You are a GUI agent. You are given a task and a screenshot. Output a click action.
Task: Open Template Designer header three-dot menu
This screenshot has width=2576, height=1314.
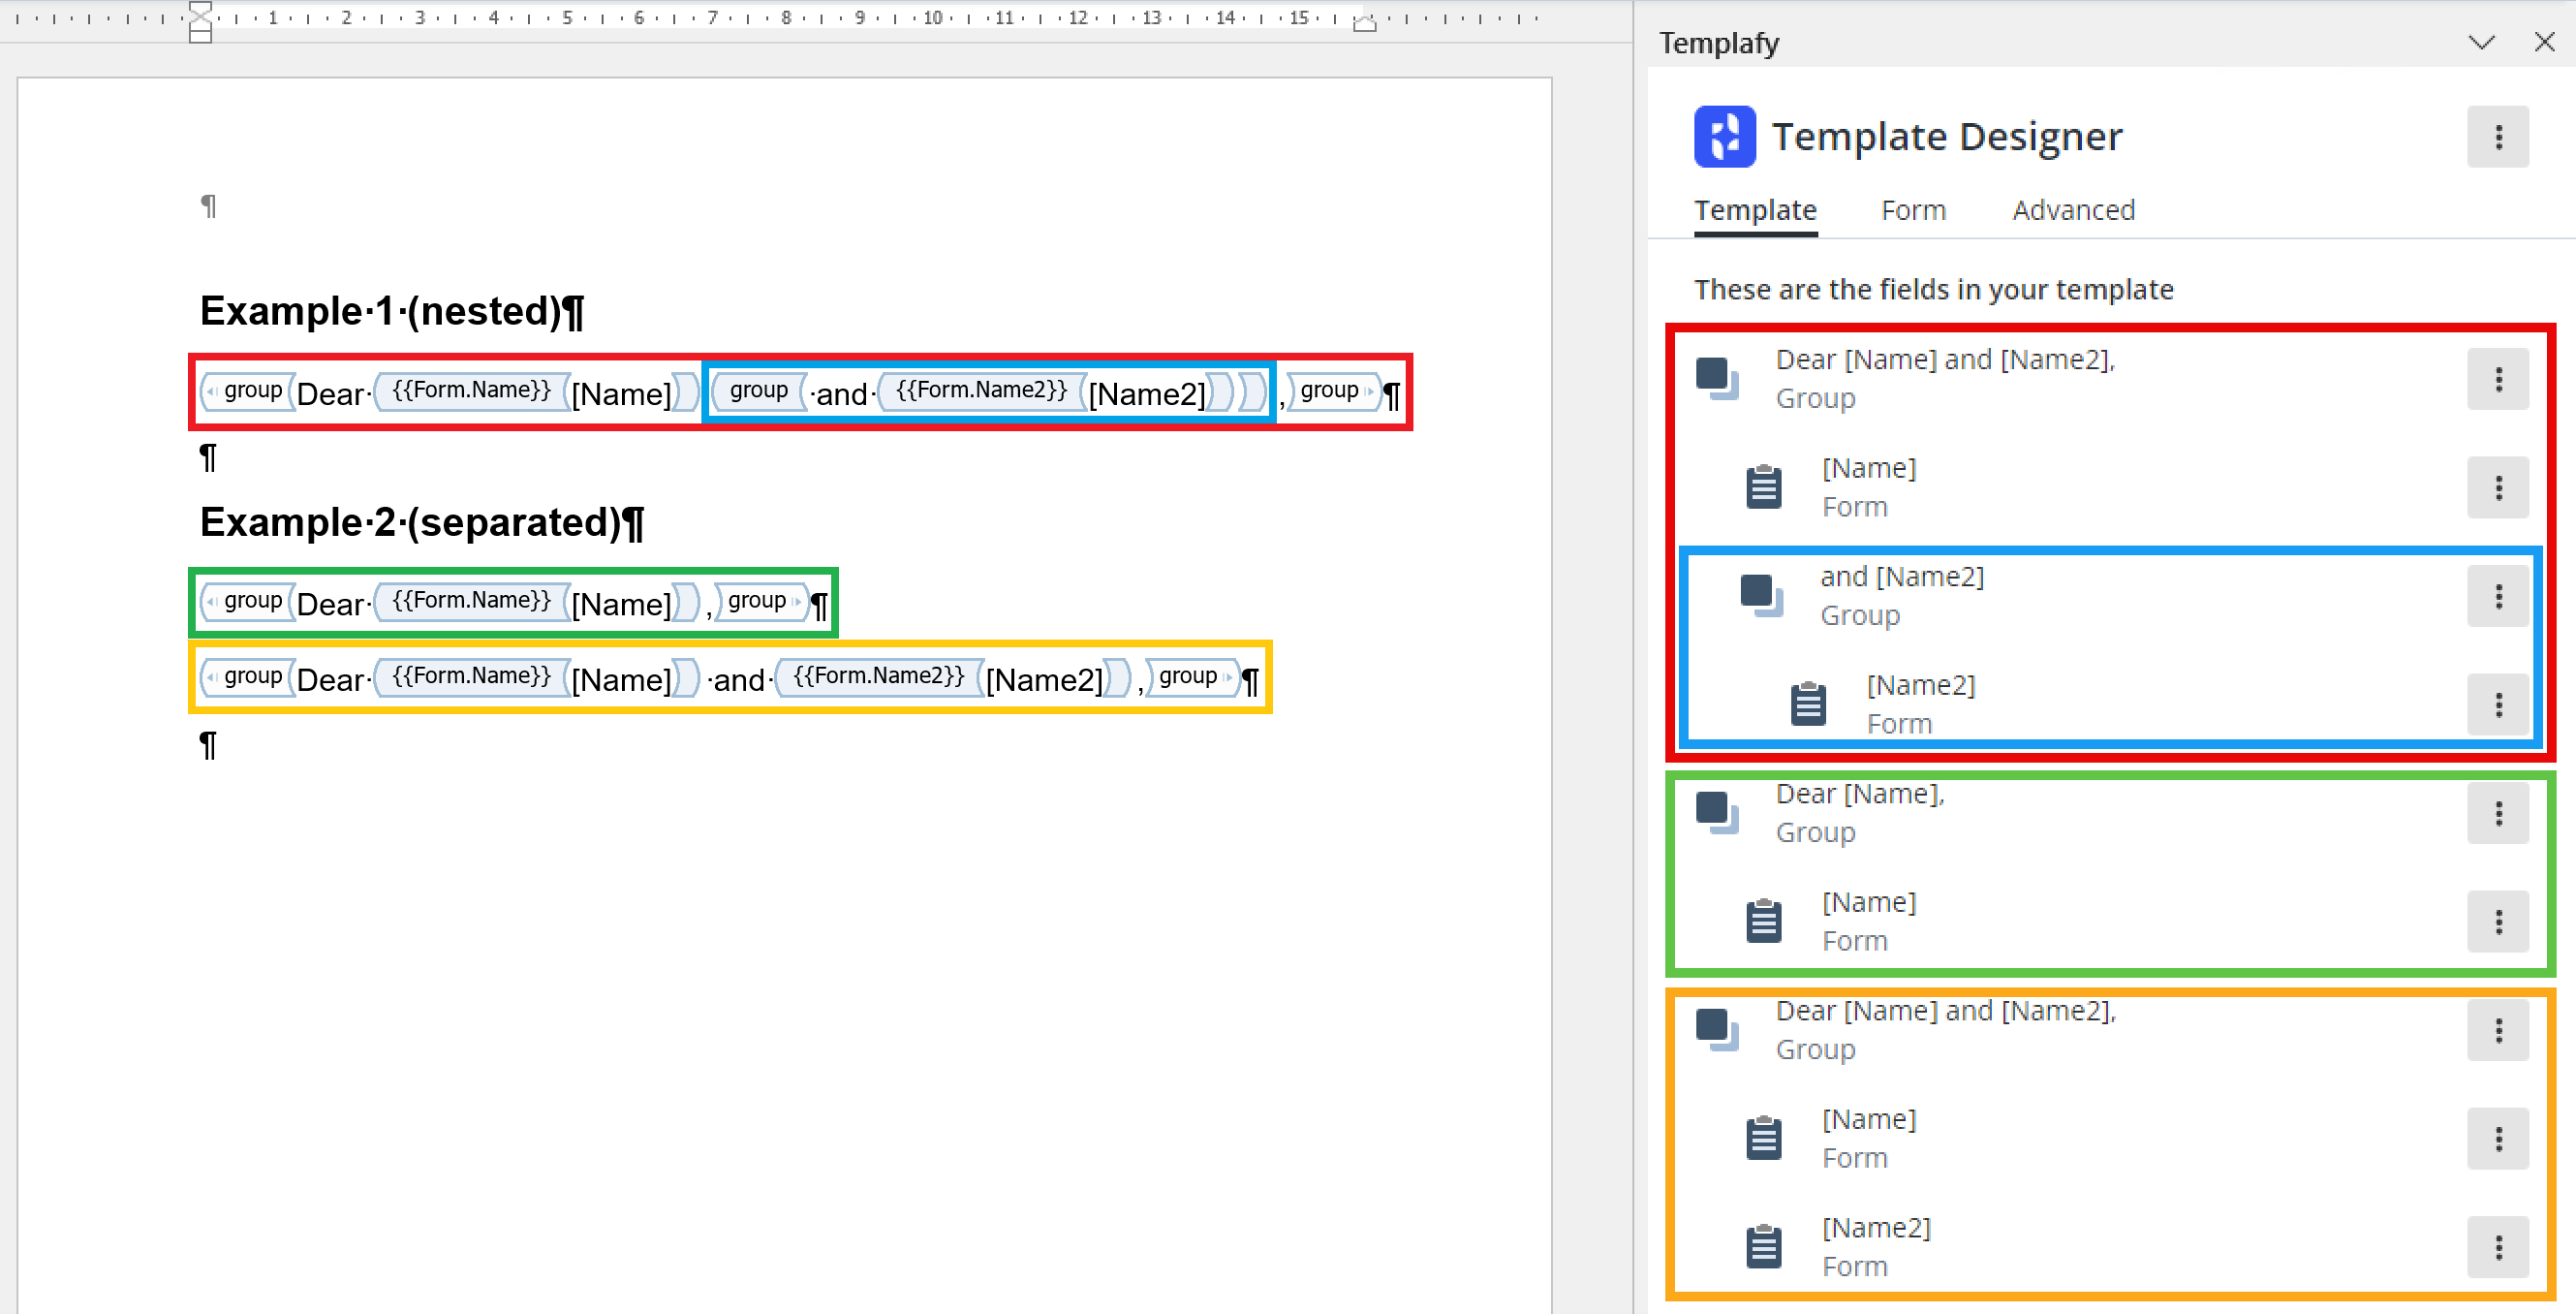pyautogui.click(x=2497, y=136)
